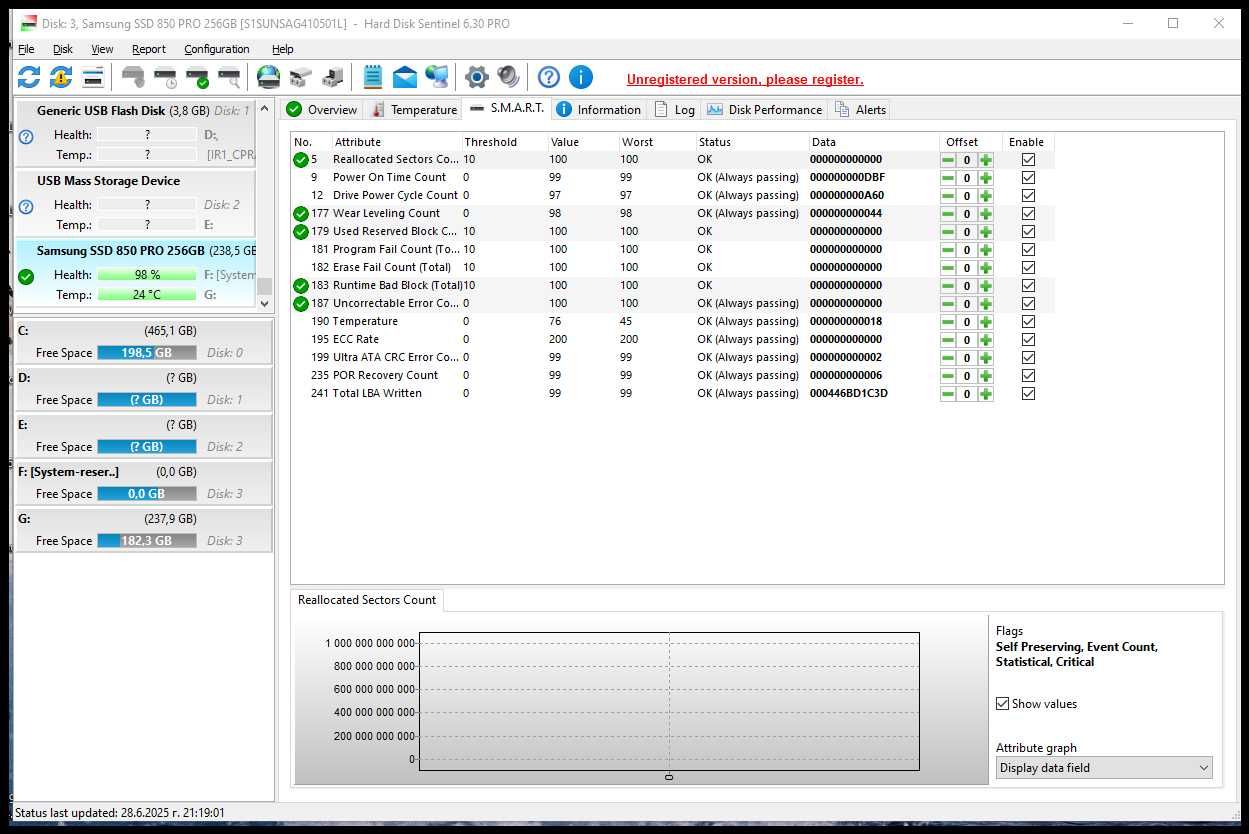Switch to the Temperature tab
Viewport: 1249px width, 834px height.
click(x=413, y=110)
